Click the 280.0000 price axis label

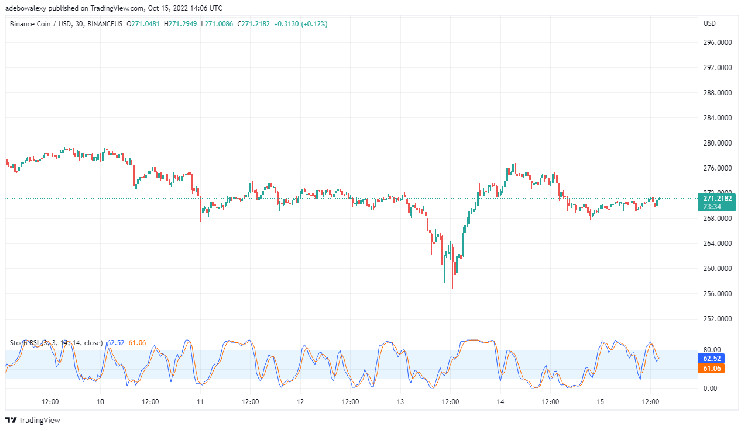pyautogui.click(x=715, y=143)
